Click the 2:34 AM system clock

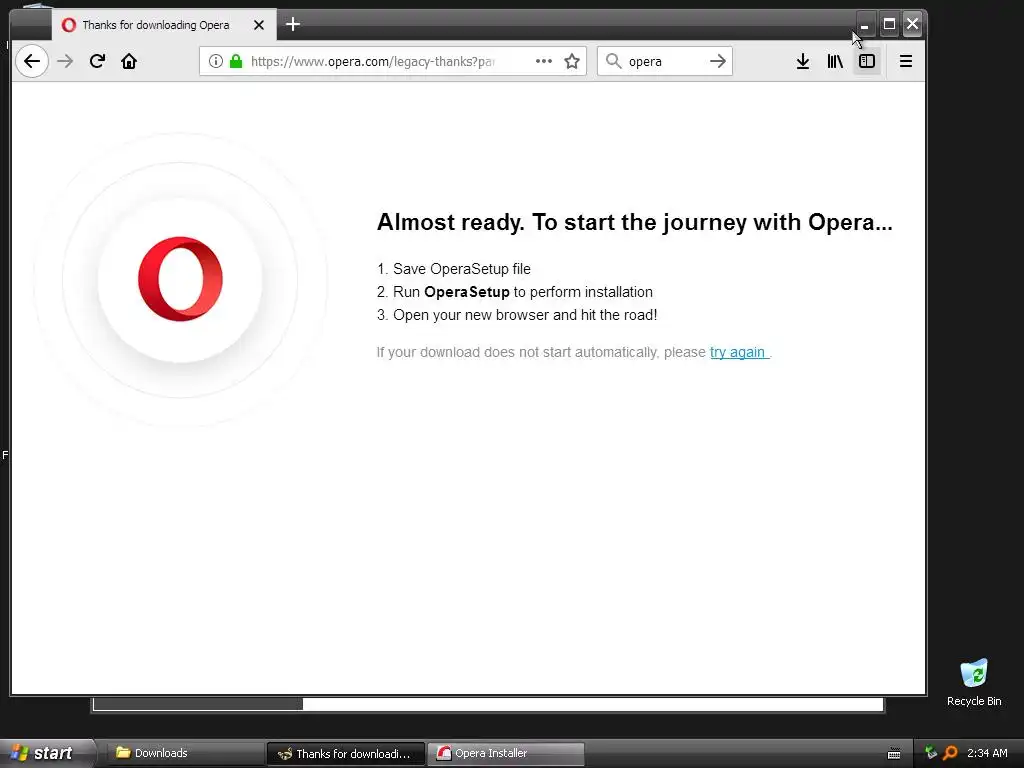coord(987,753)
